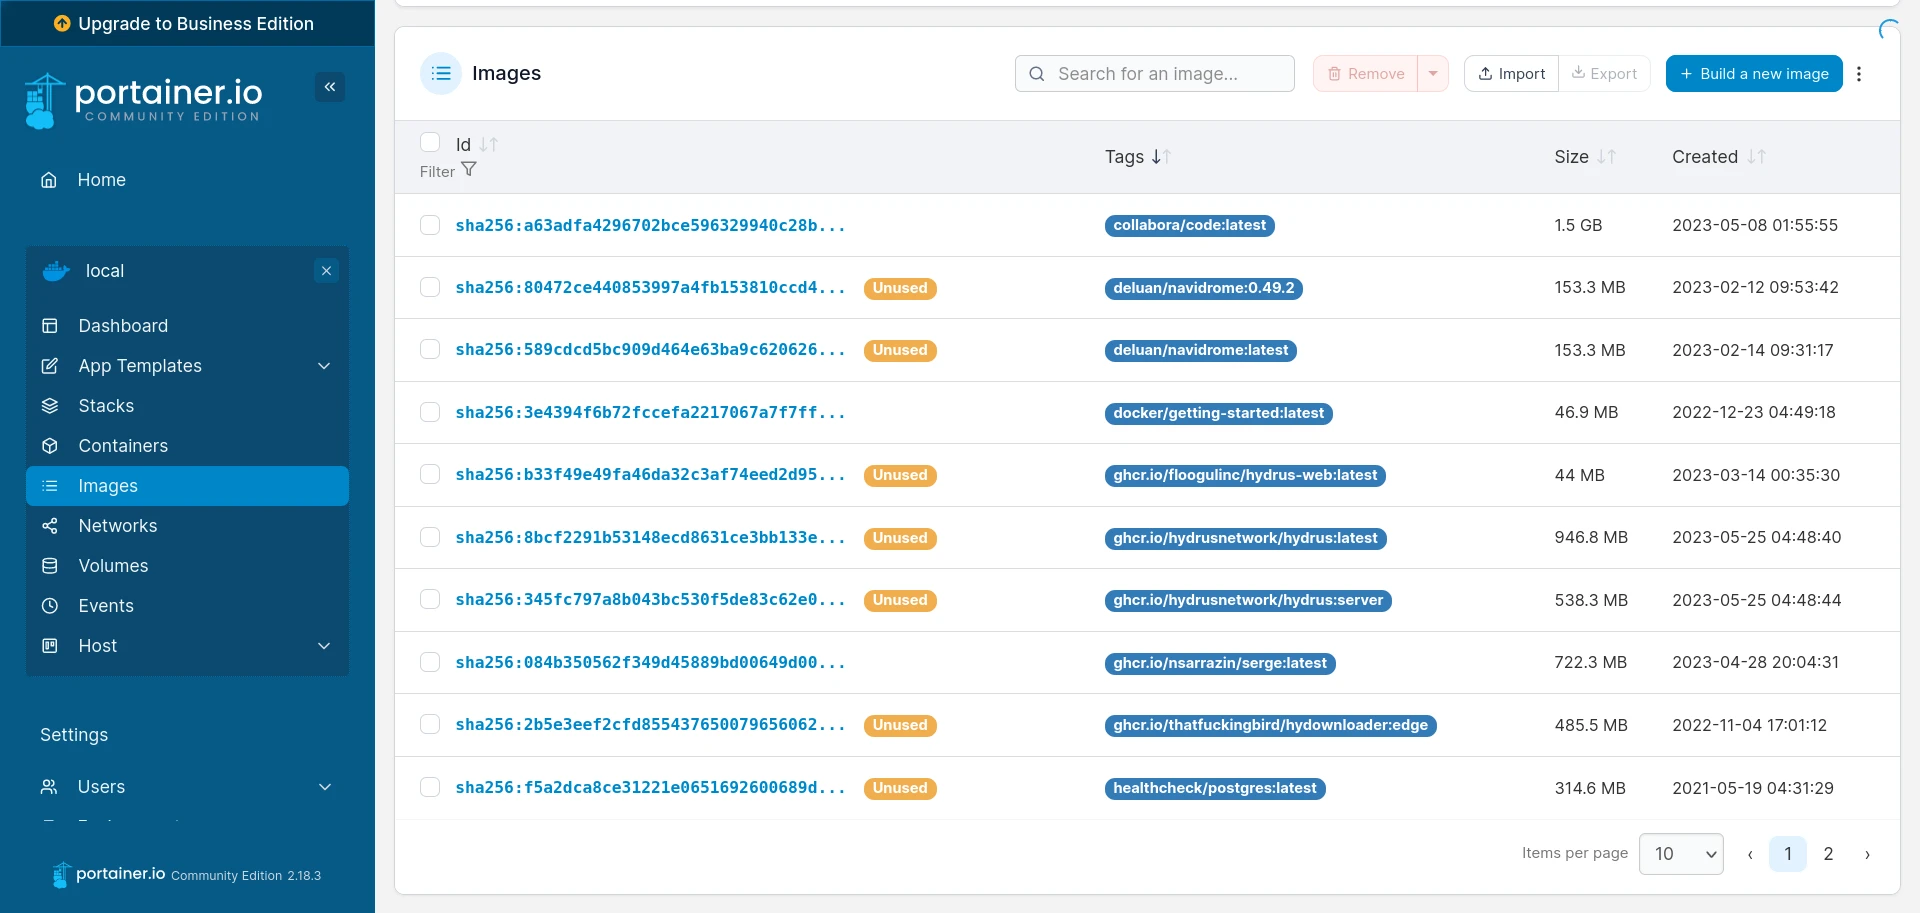Click the Portainer logo in the sidebar
1920x913 pixels.
click(x=143, y=100)
